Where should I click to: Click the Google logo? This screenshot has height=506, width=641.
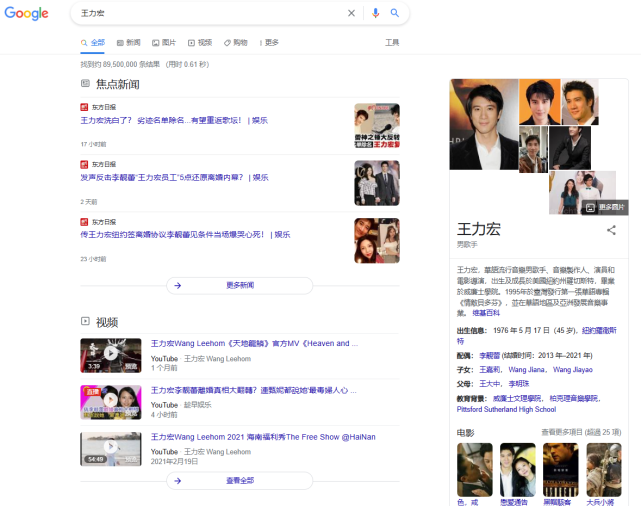26,13
